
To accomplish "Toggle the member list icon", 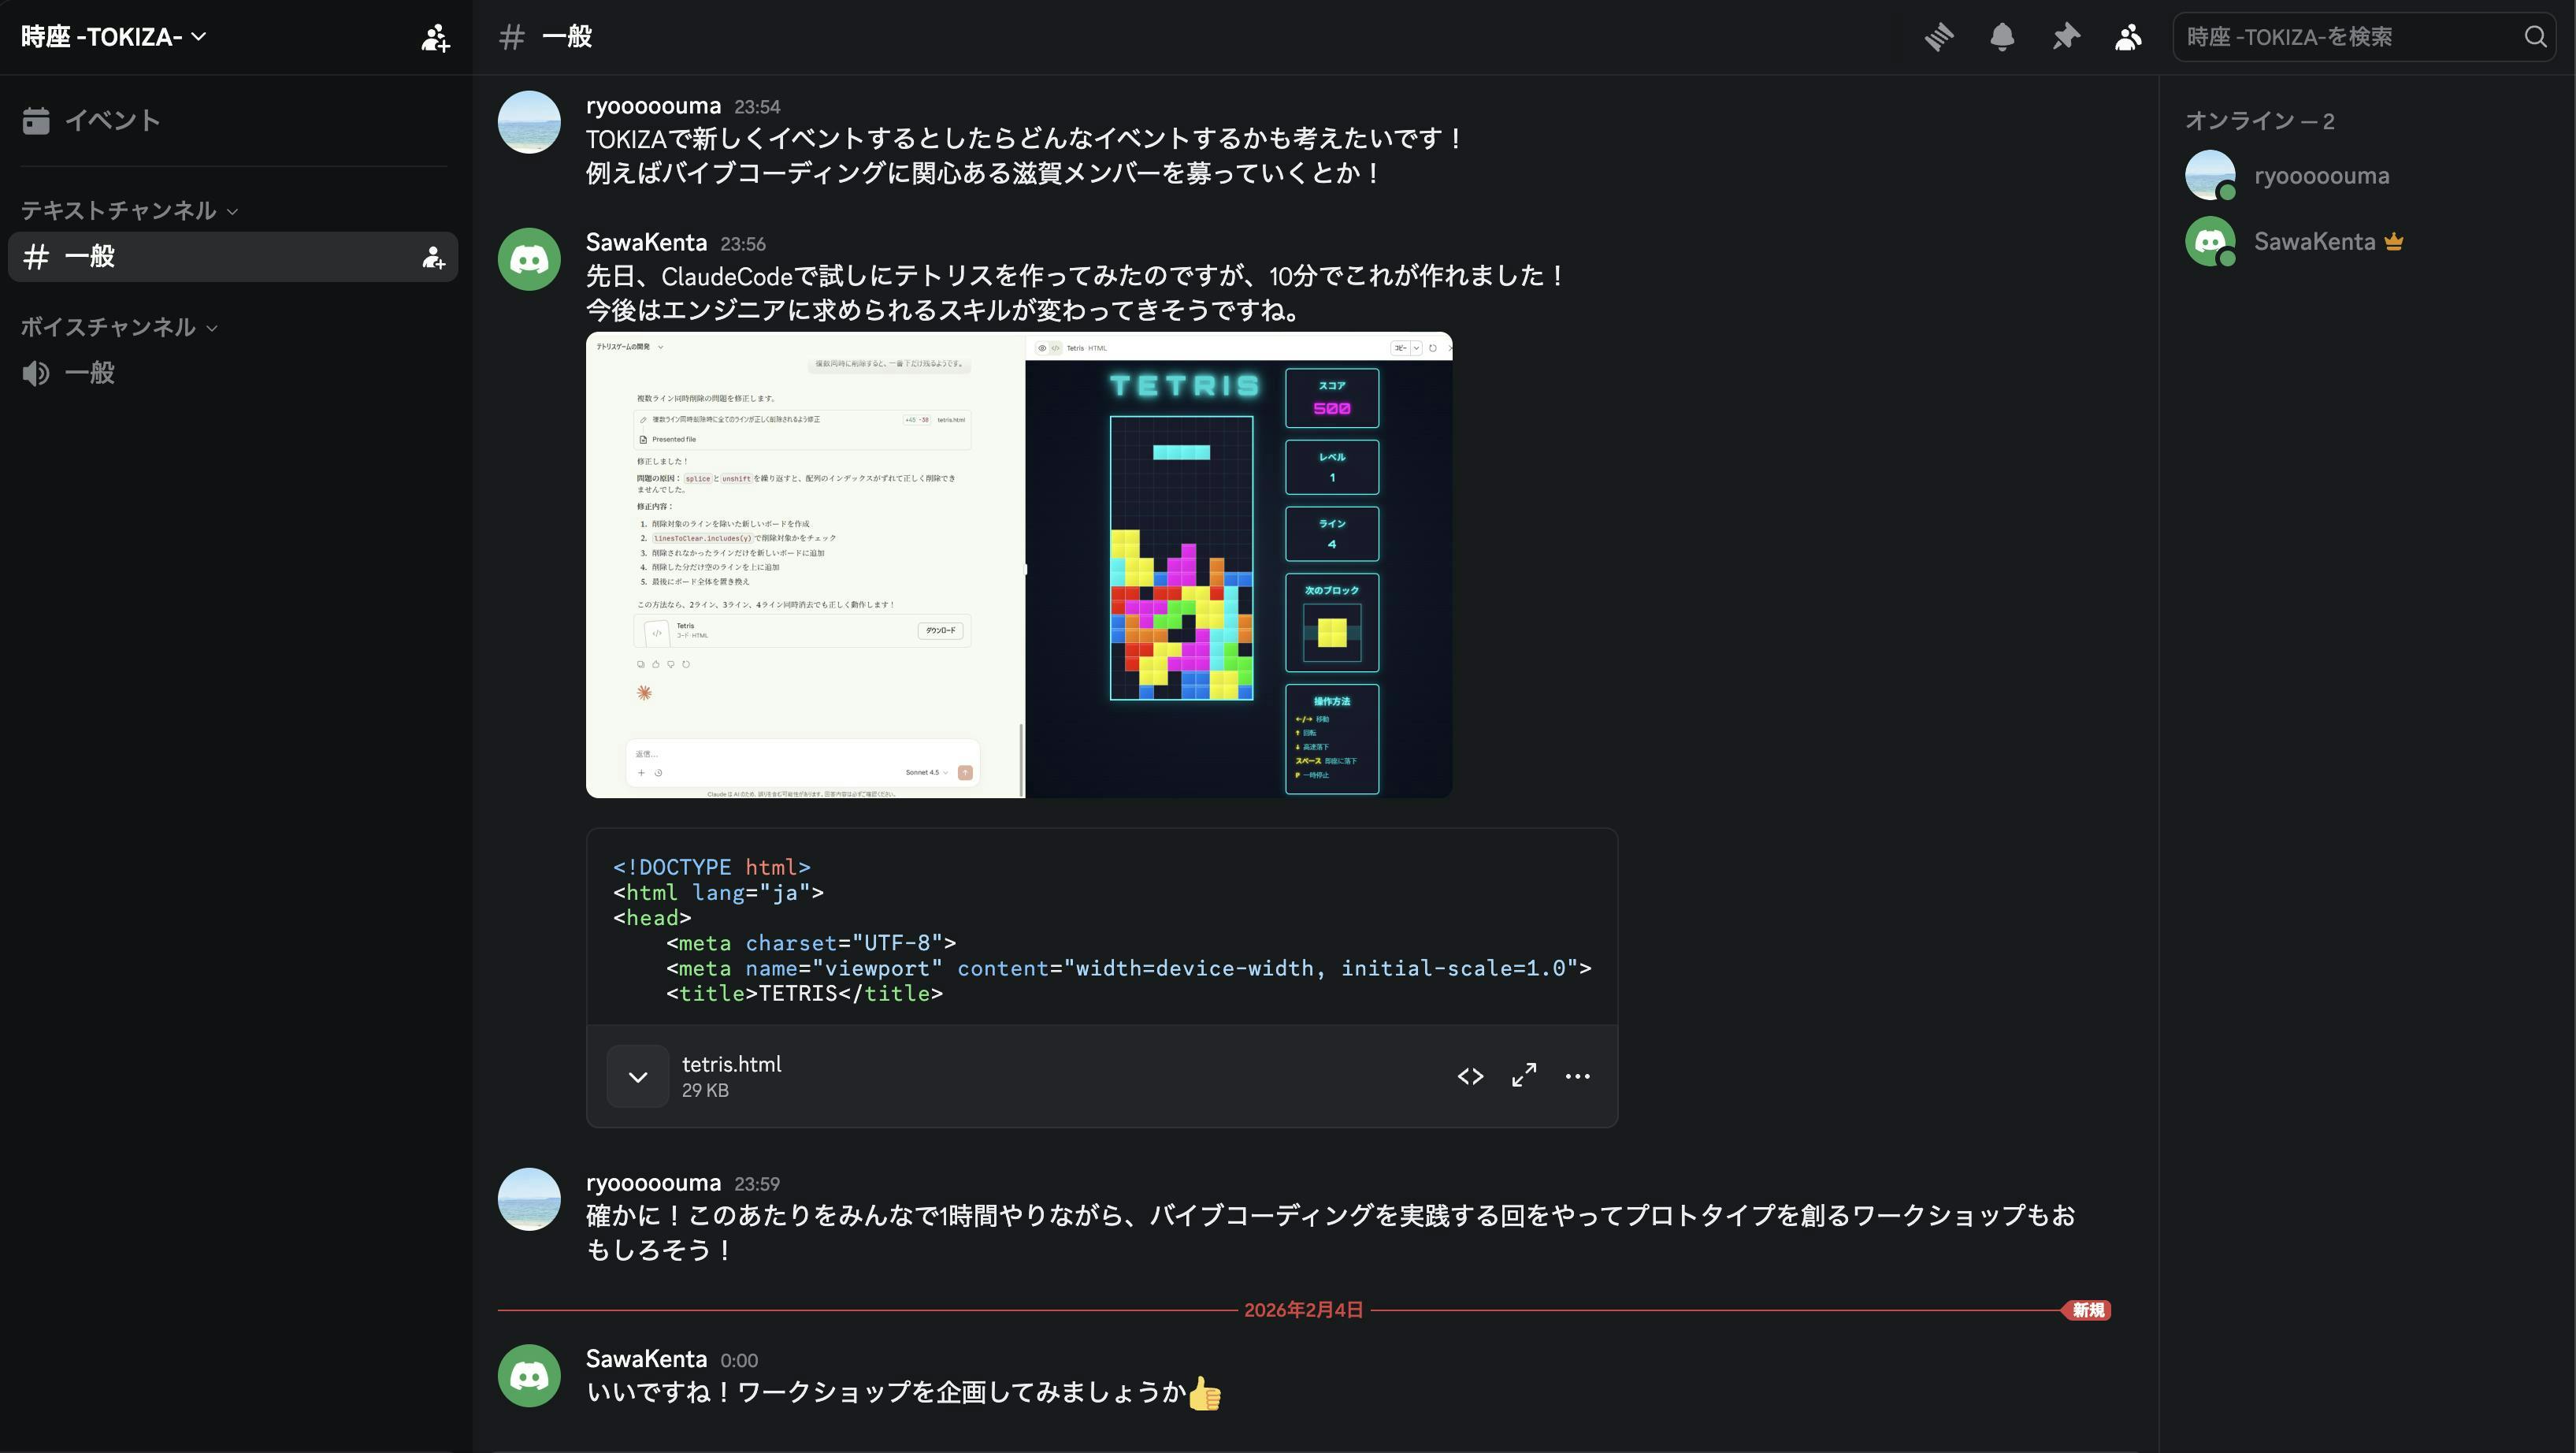I will click(2128, 37).
